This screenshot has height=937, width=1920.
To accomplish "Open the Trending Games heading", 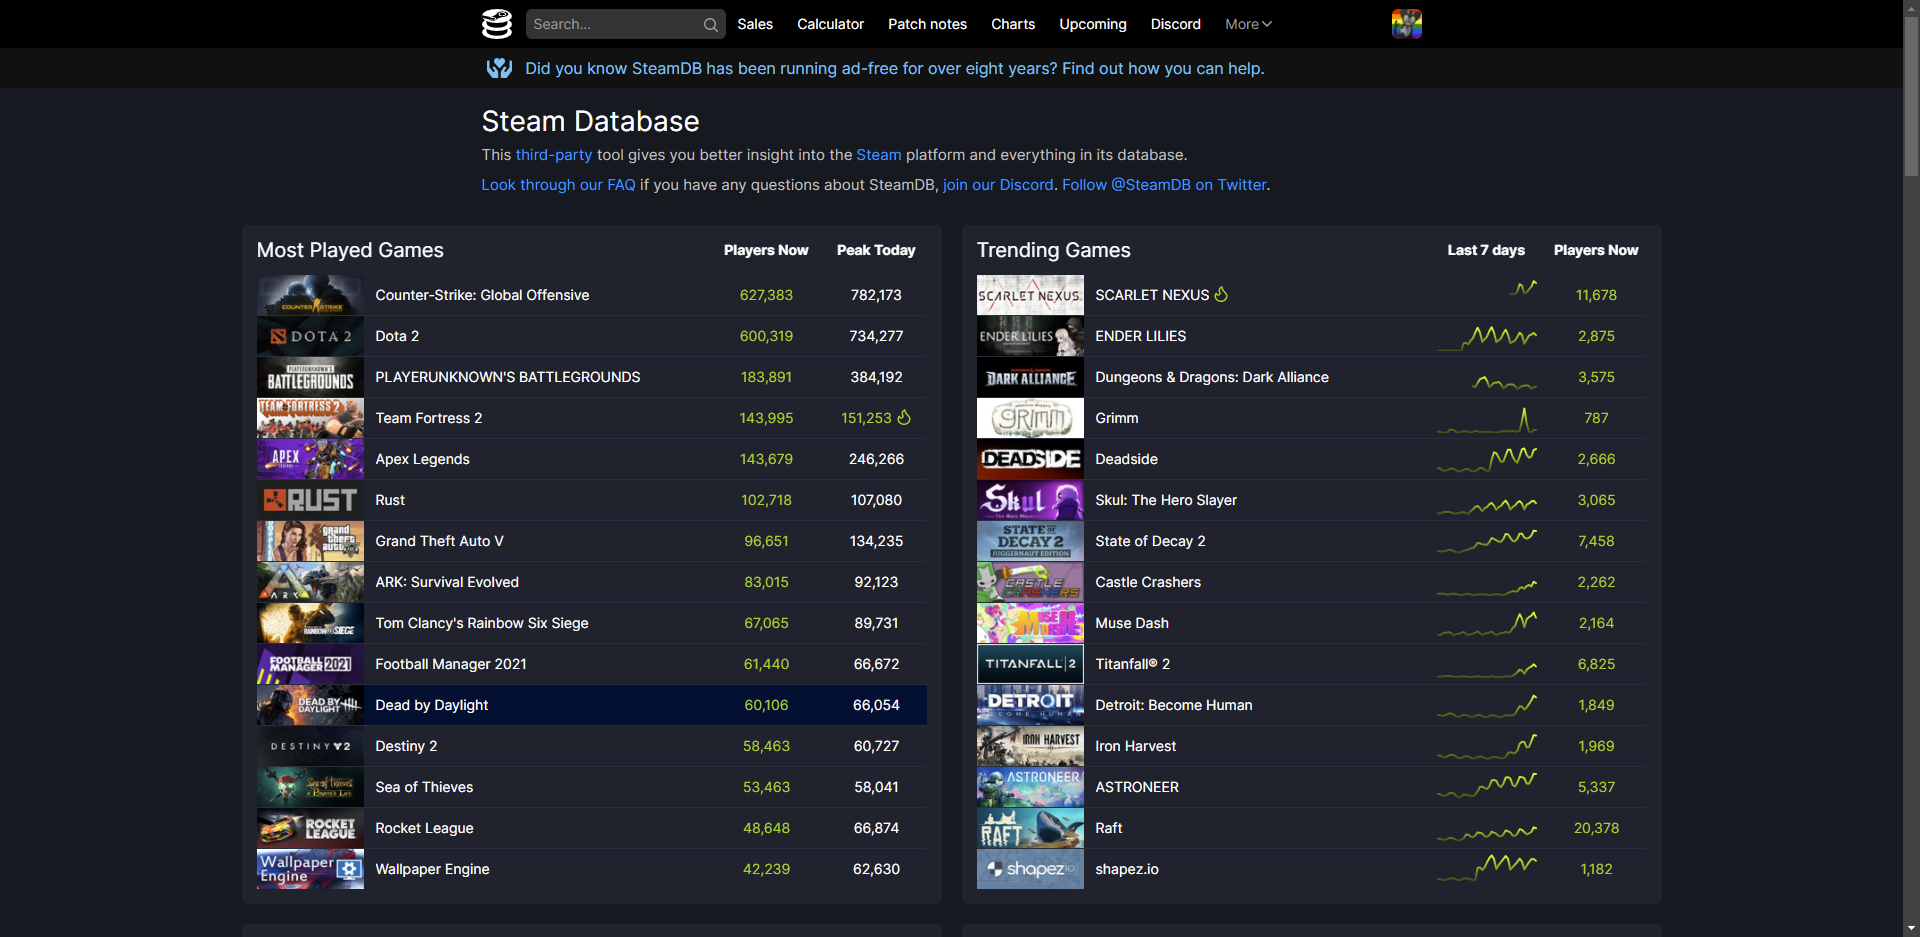I will click(1053, 250).
